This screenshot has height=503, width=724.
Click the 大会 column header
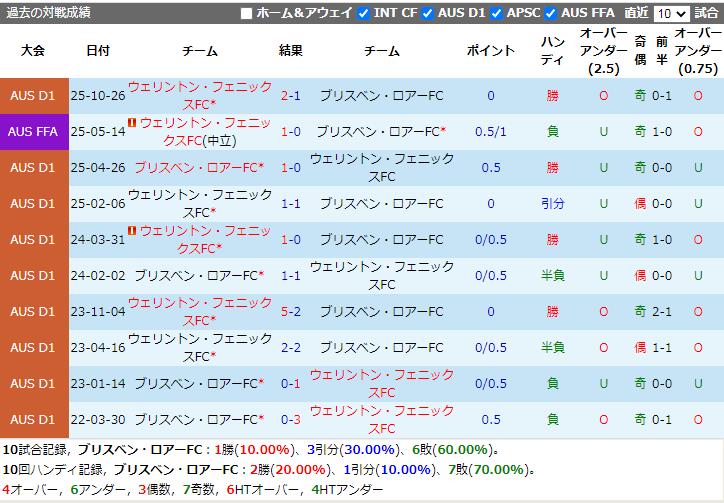pyautogui.click(x=34, y=51)
